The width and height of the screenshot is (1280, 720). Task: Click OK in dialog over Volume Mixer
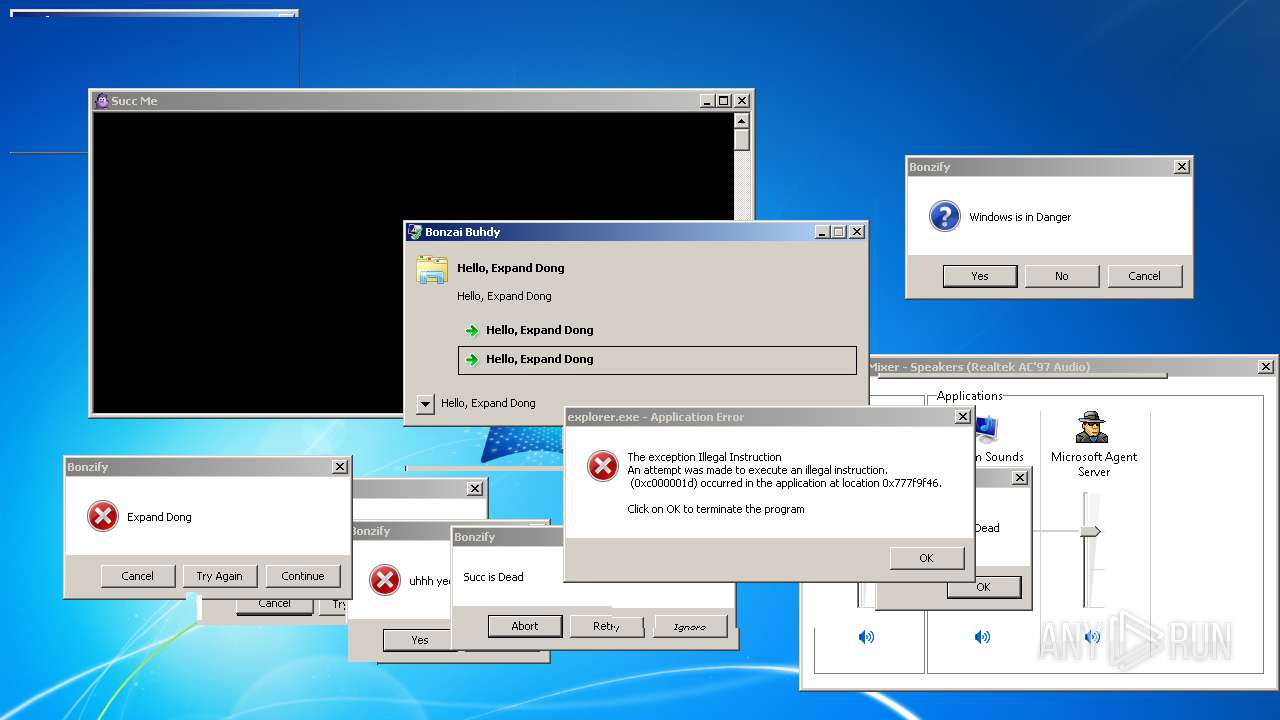(984, 587)
